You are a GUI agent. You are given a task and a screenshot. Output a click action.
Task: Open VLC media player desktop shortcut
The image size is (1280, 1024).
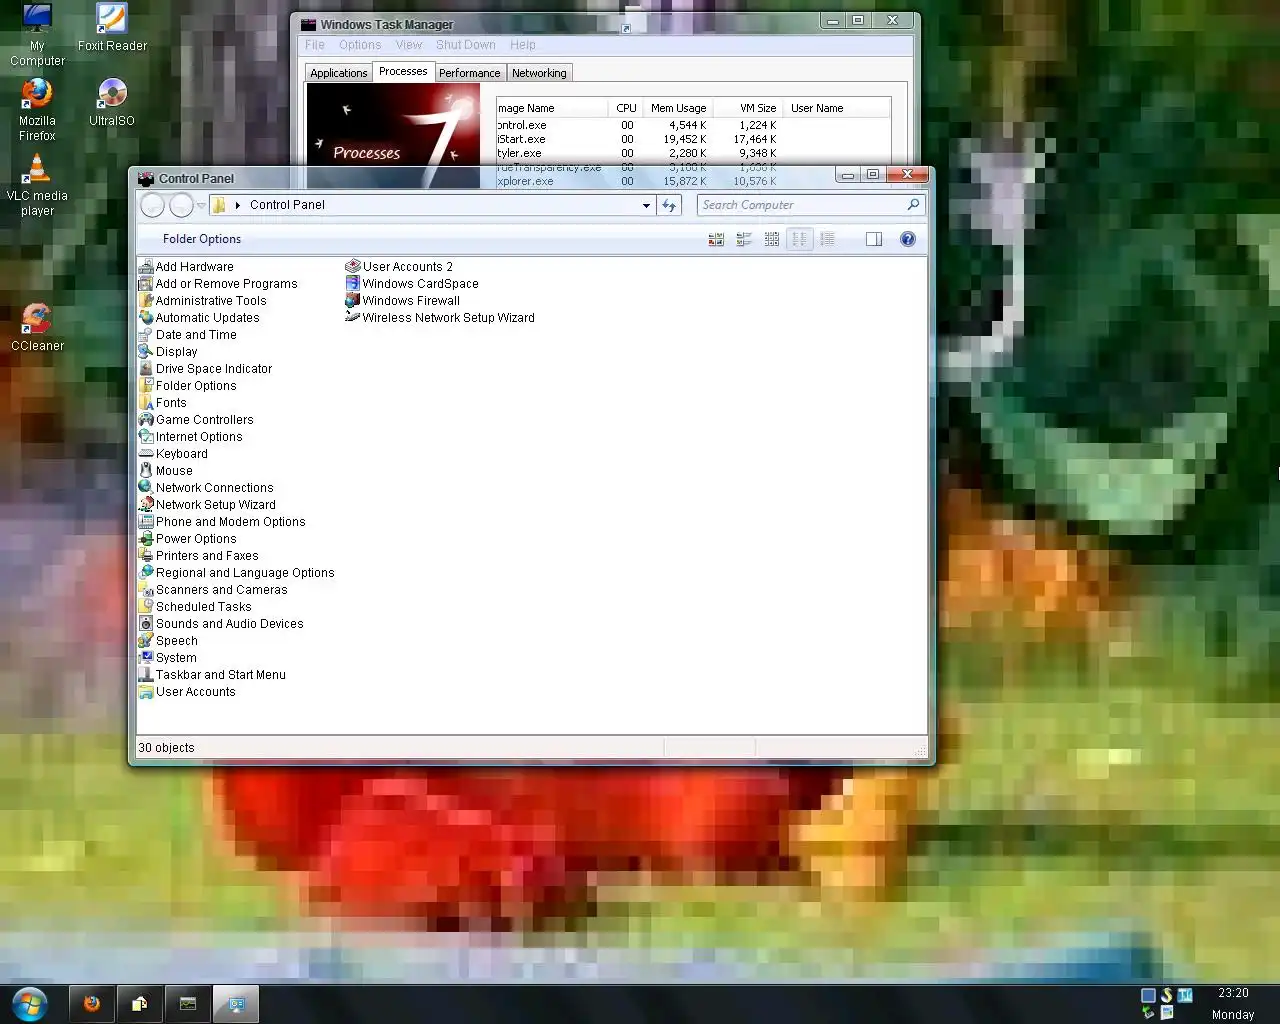[37, 185]
